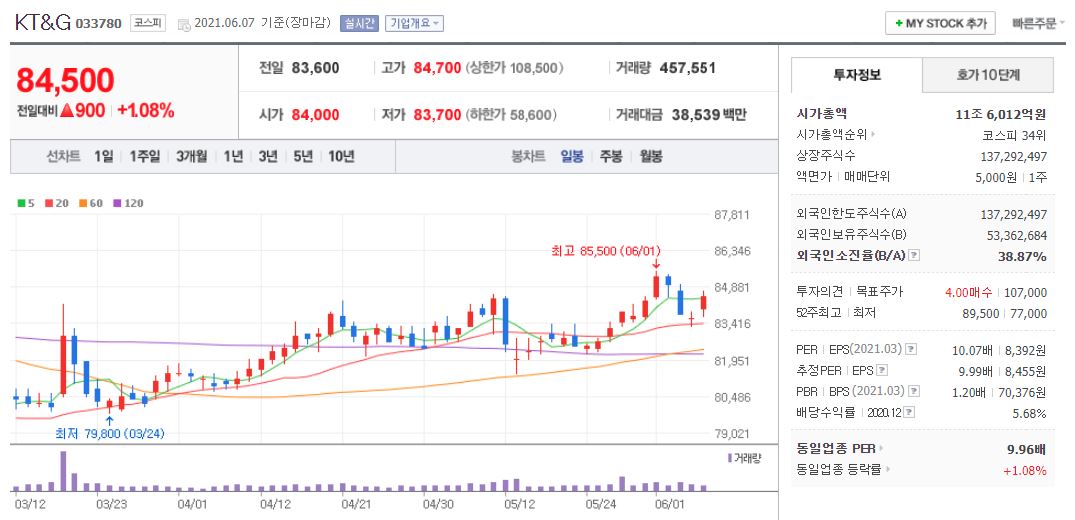Click the 9.96배 same-sector PER value
The image size is (1075, 520).
pyautogui.click(x=1026, y=449)
